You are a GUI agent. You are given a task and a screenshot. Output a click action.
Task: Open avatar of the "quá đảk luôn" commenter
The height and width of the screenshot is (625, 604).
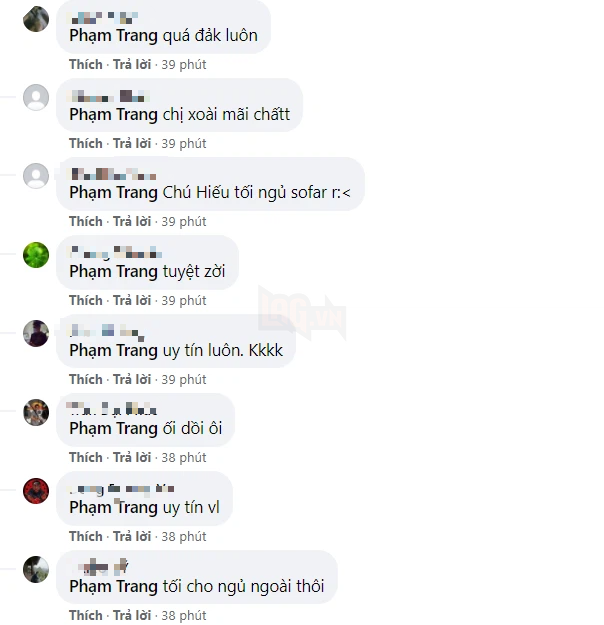(36, 19)
